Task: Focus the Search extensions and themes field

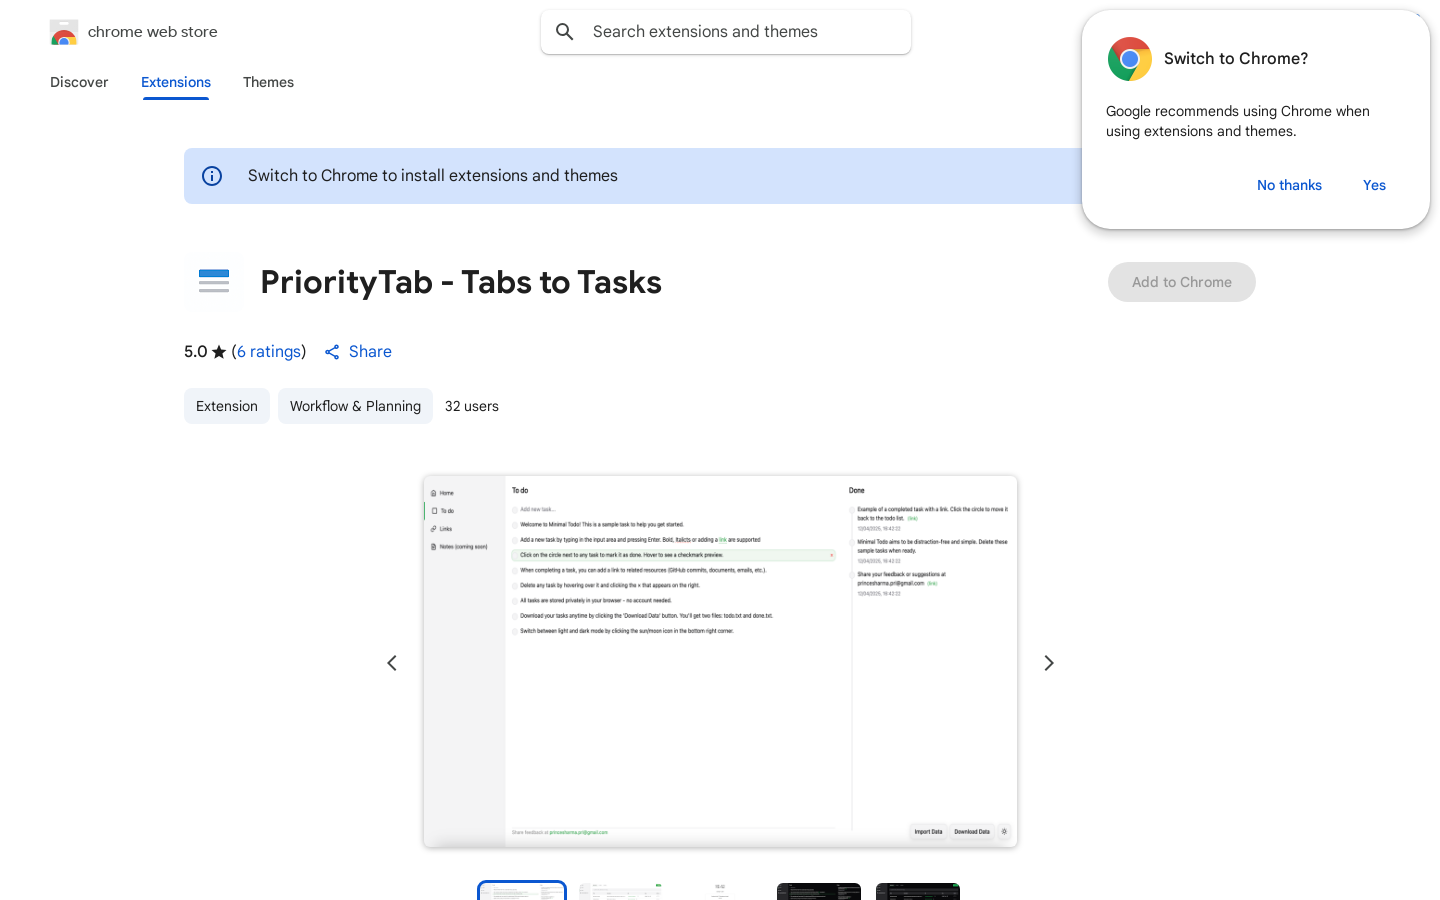Action: (x=726, y=32)
